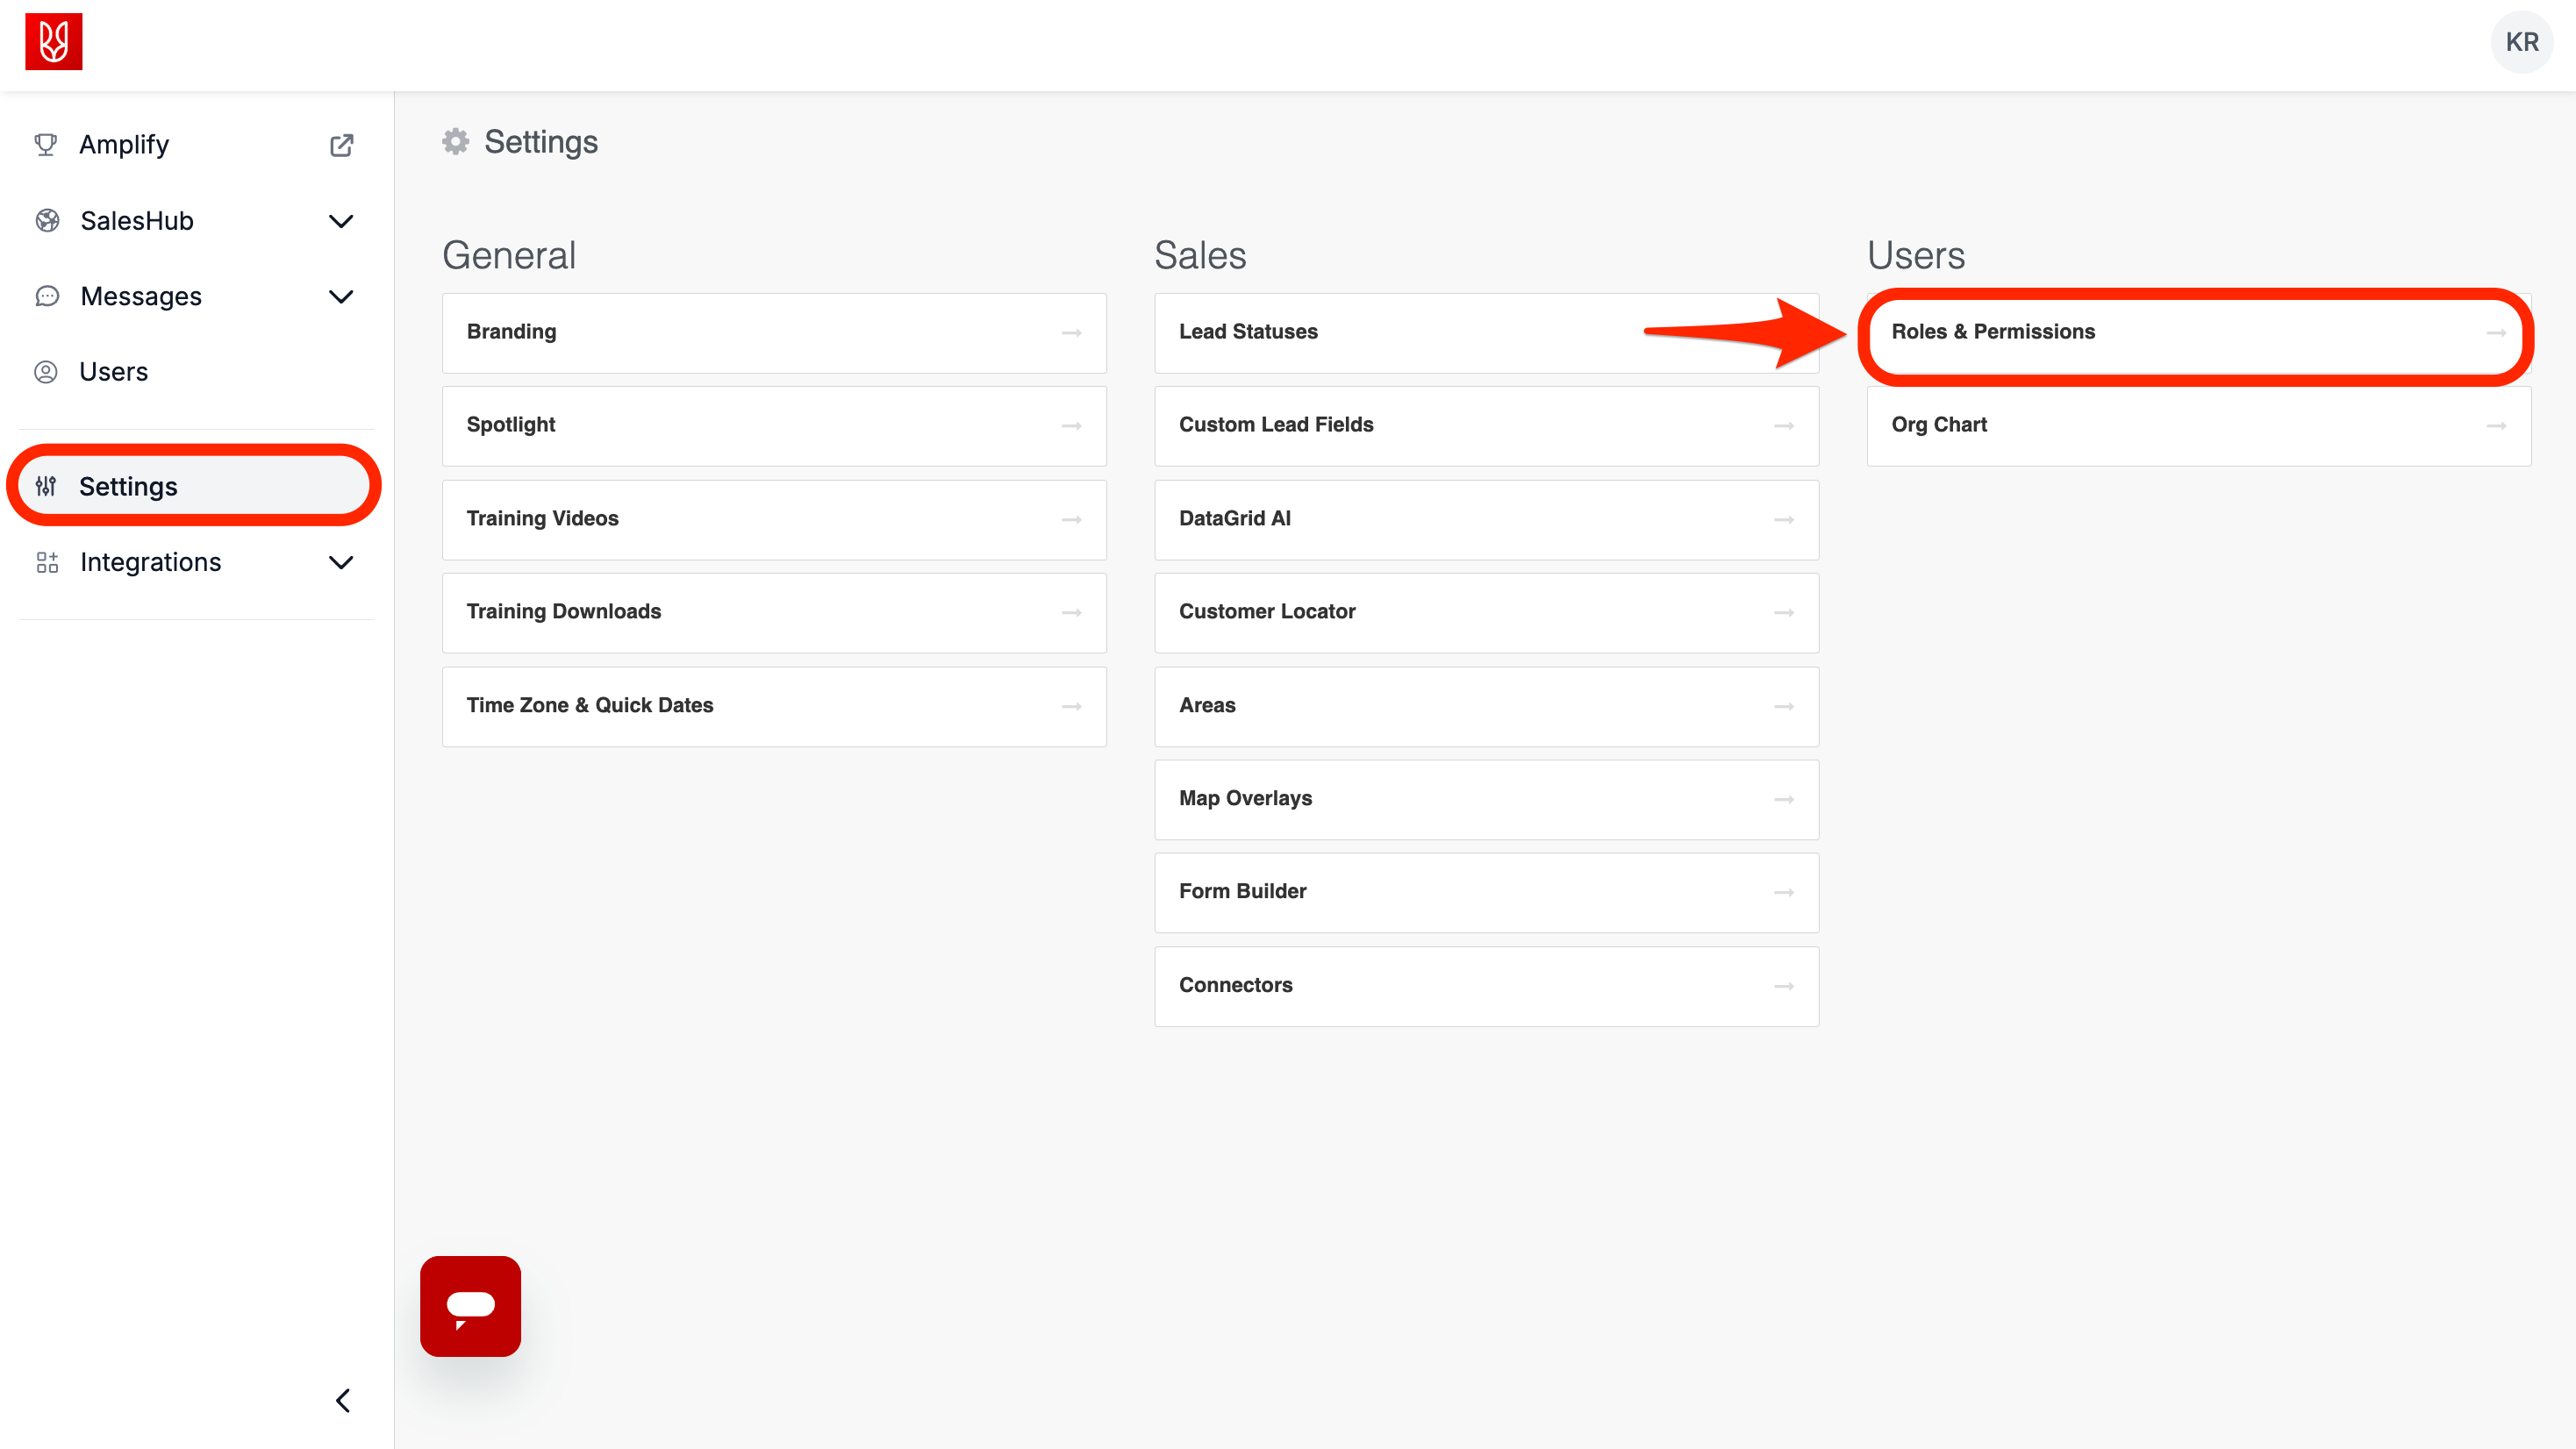The image size is (2576, 1449).
Task: Open the KR user avatar menu
Action: [x=2521, y=42]
